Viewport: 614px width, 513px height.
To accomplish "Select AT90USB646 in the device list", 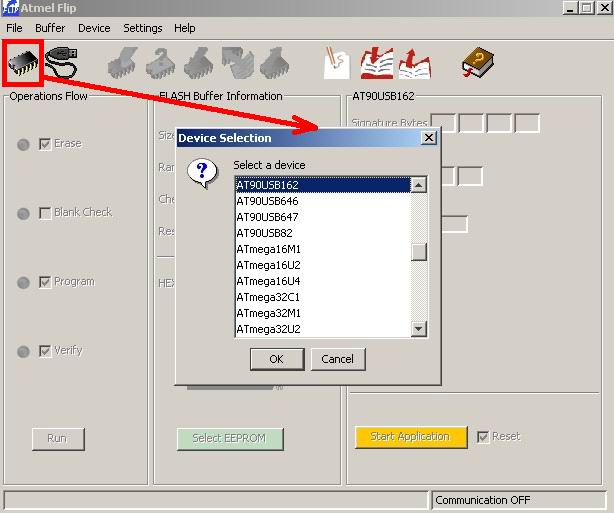I will [323, 201].
